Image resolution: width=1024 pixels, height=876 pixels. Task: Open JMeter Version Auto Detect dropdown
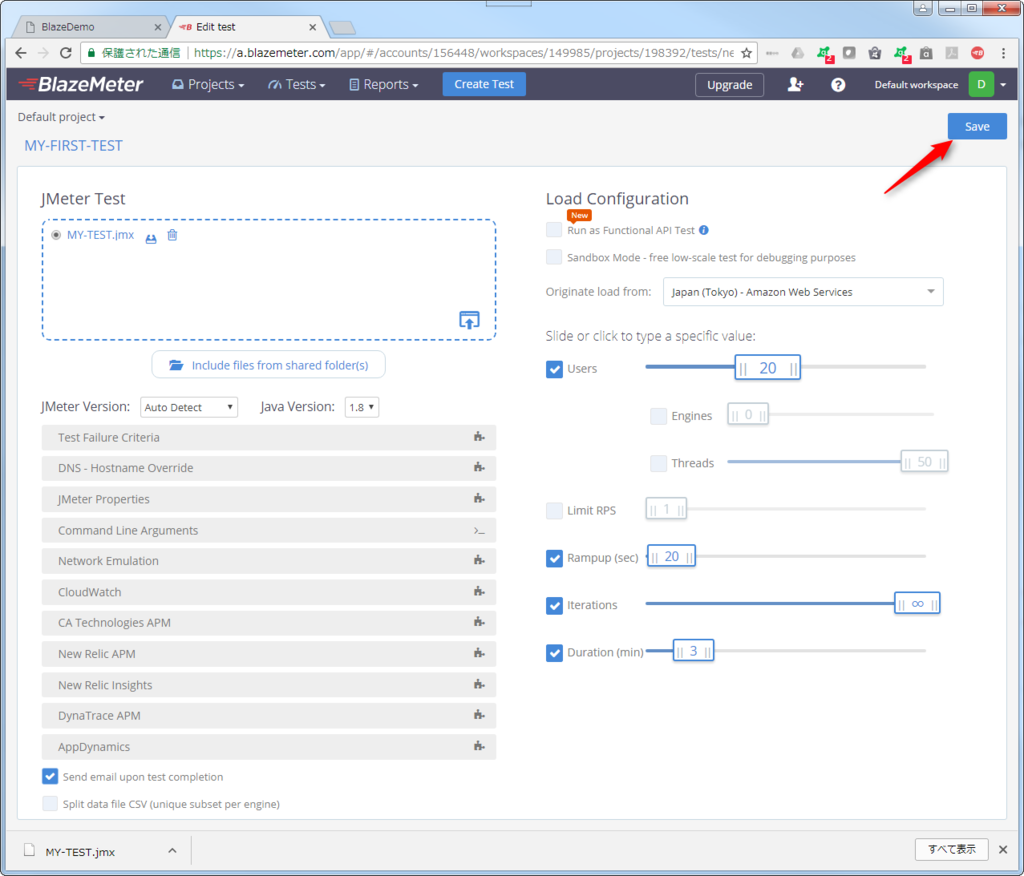click(189, 407)
